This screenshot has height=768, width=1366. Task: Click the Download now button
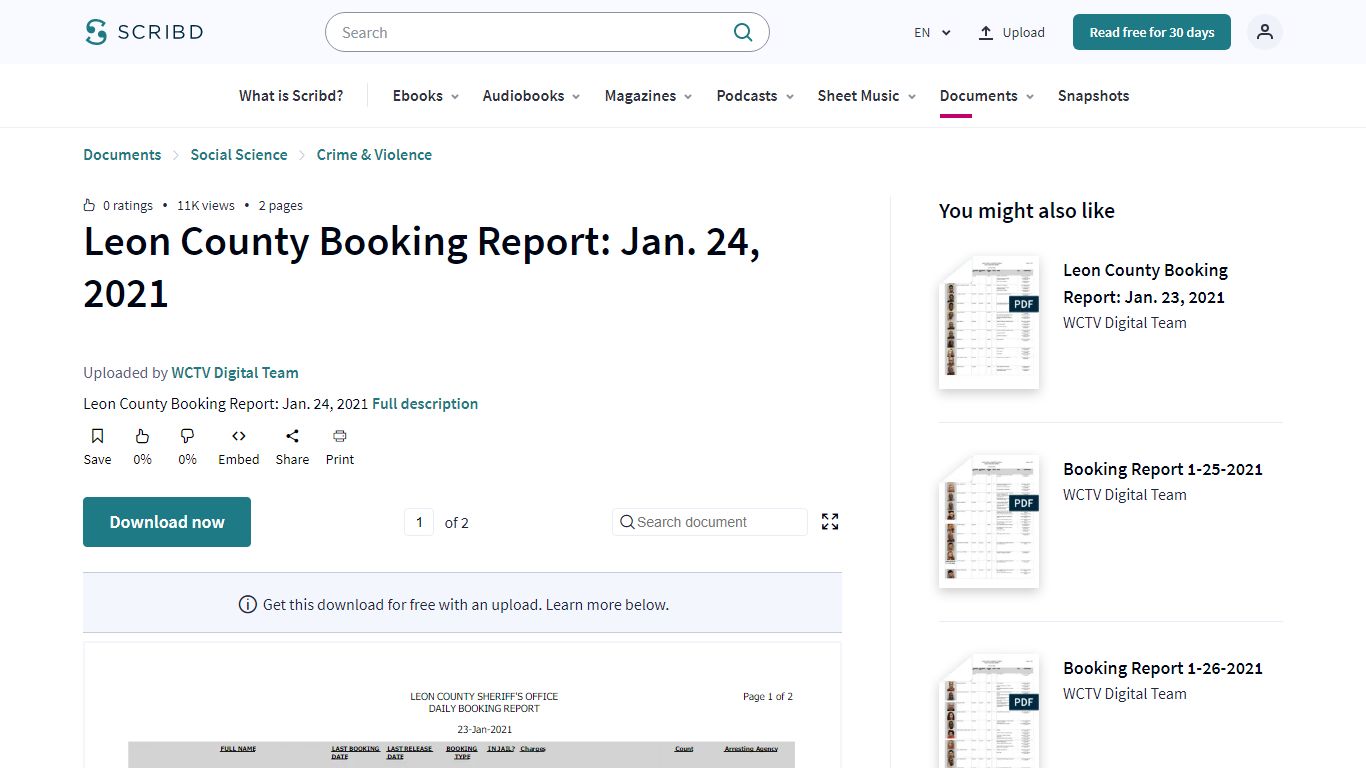point(167,522)
